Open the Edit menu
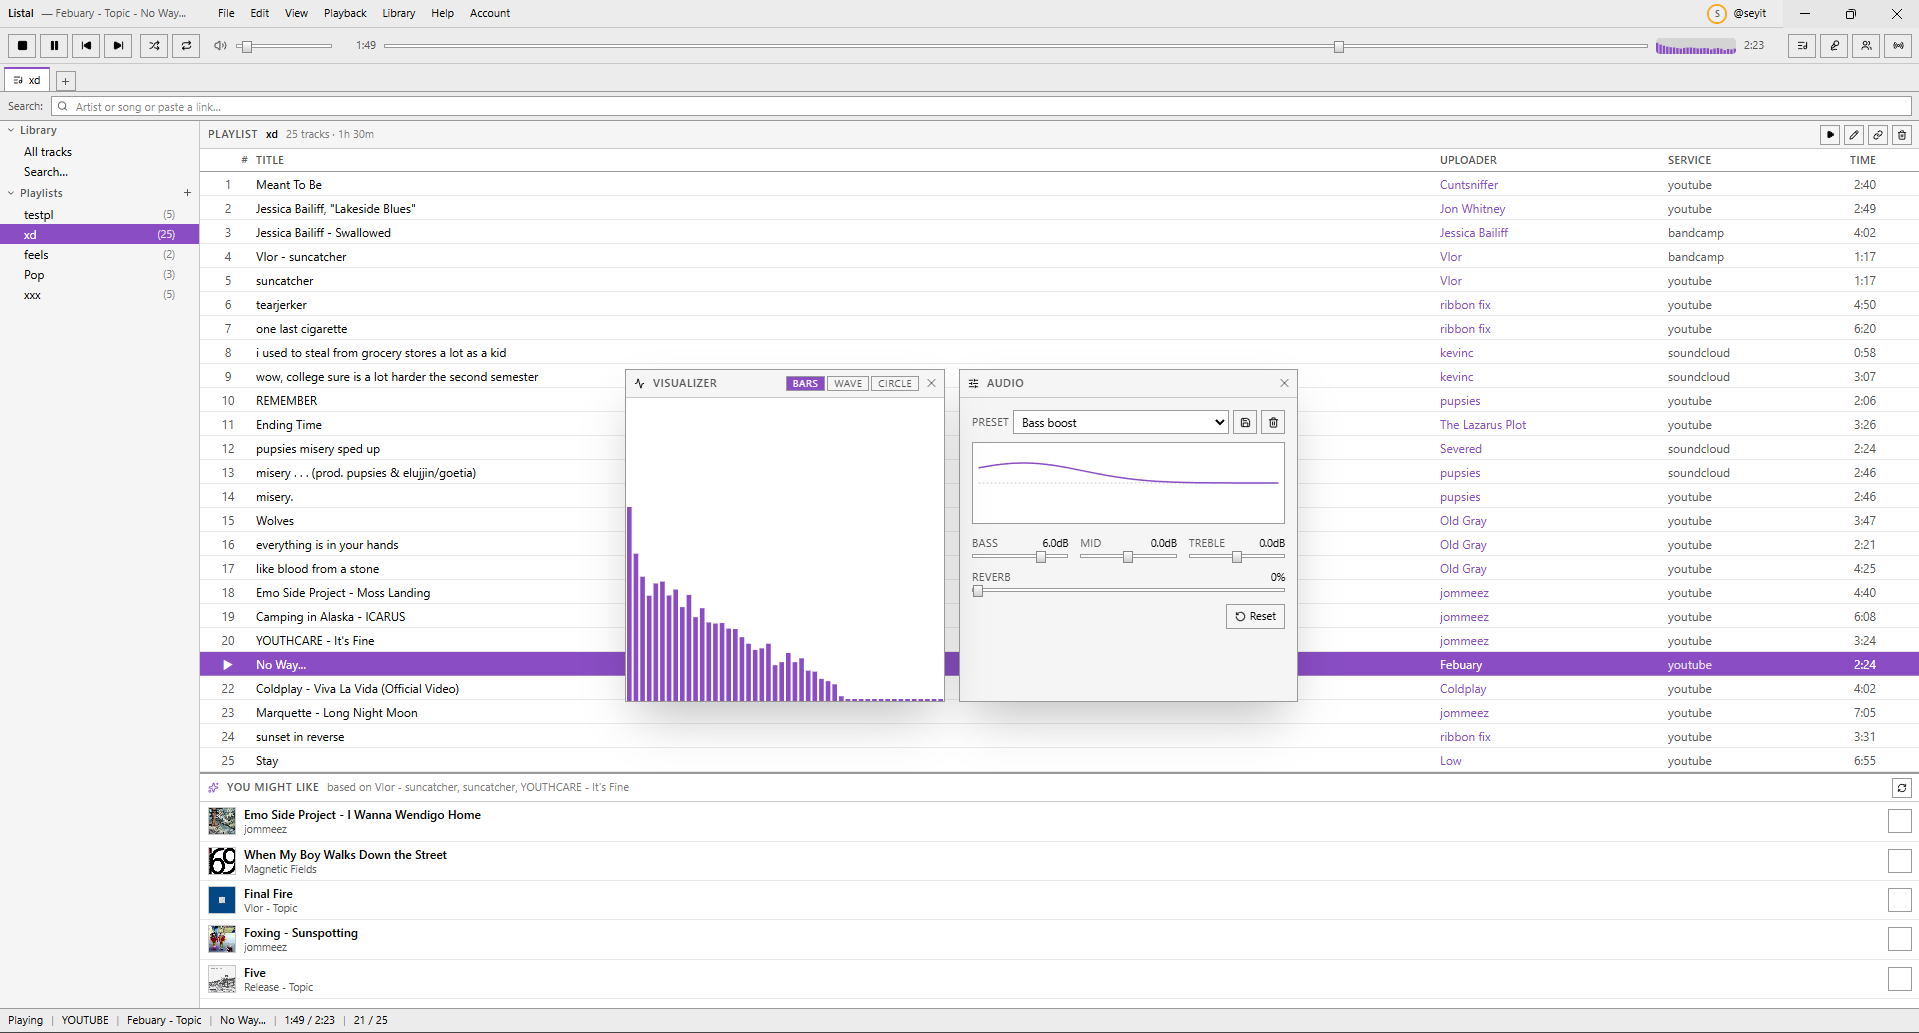This screenshot has height=1033, width=1919. [260, 13]
